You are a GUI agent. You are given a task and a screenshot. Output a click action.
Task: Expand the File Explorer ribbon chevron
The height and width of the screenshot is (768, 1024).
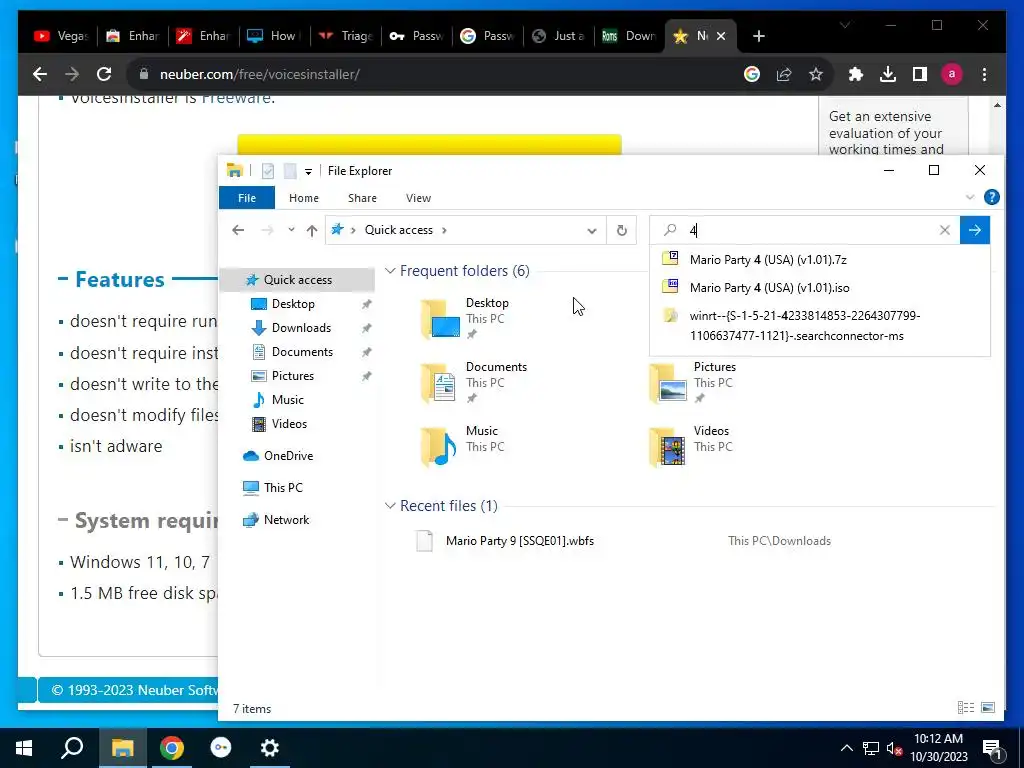(970, 197)
